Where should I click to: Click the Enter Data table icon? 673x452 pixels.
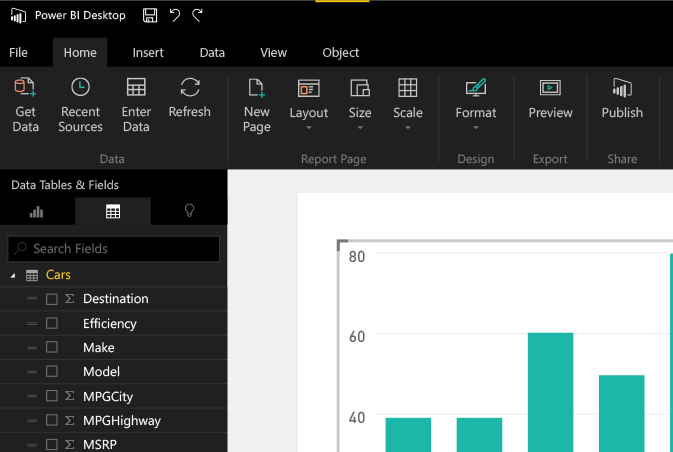pos(136,87)
